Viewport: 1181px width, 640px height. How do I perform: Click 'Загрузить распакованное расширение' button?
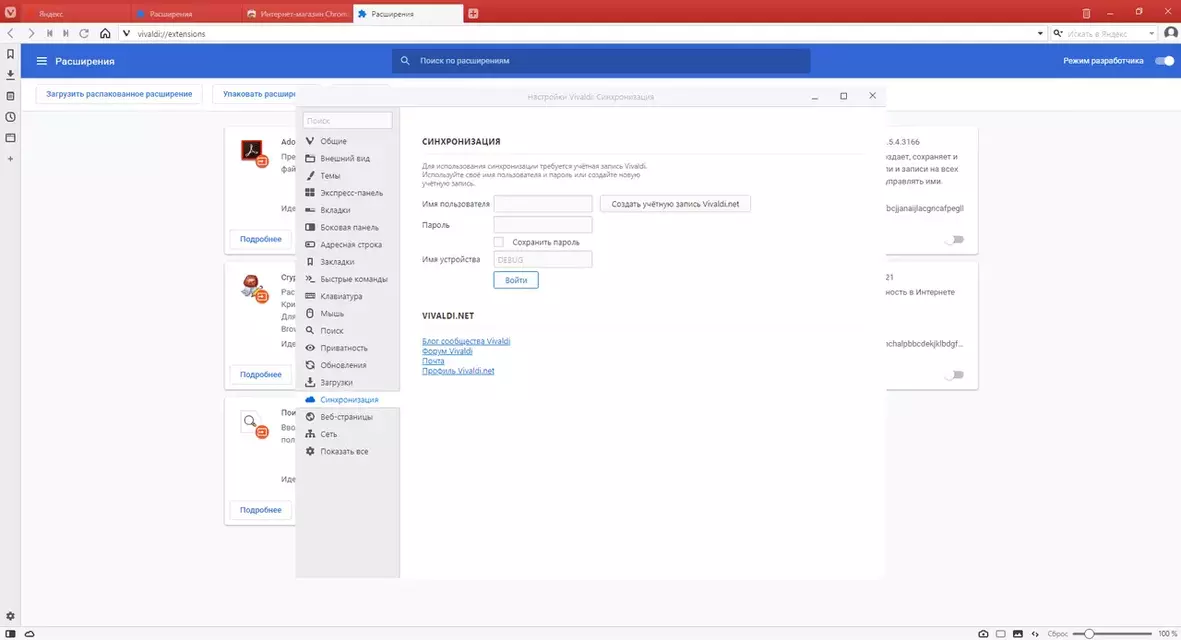[x=119, y=94]
